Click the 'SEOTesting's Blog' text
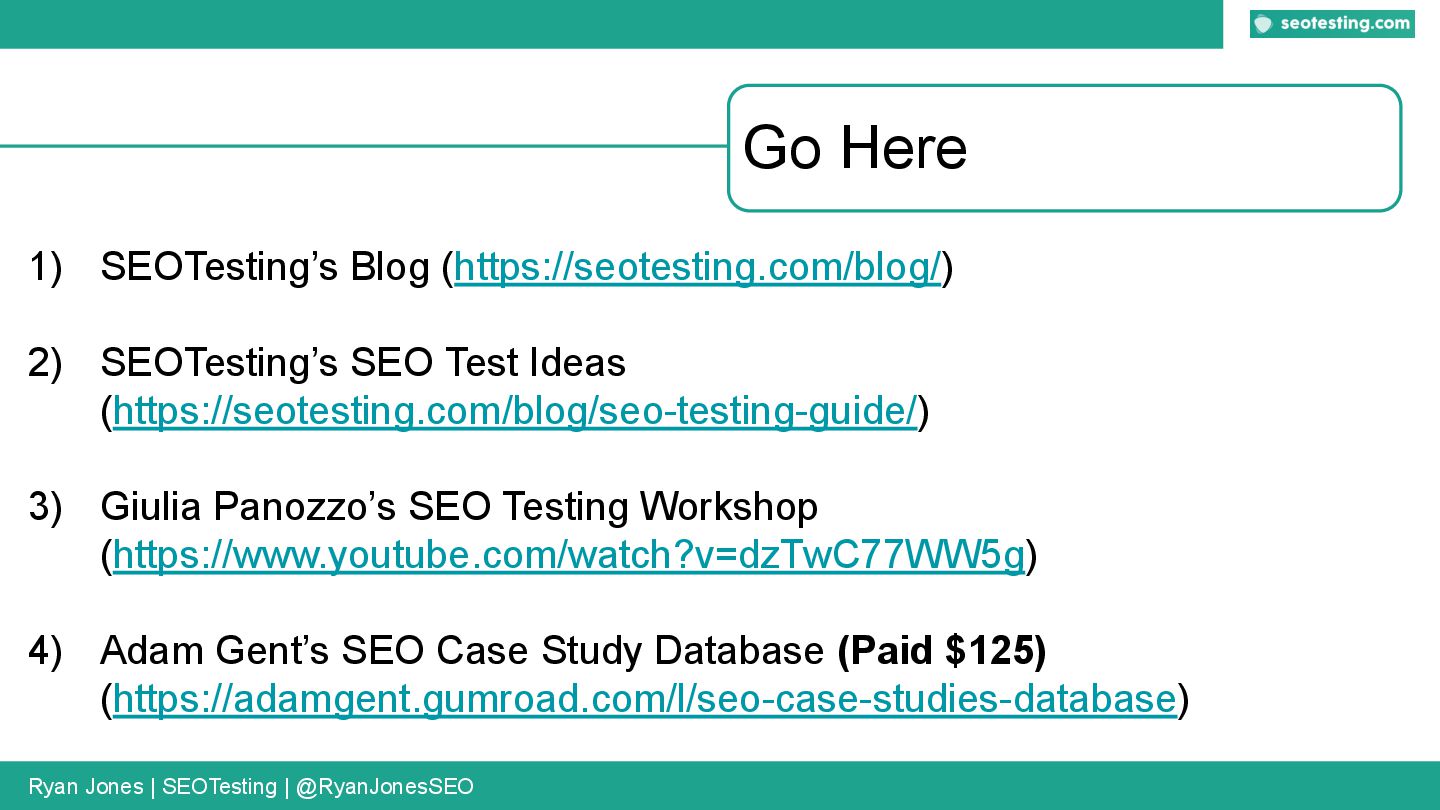The height and width of the screenshot is (810, 1440). tap(265, 268)
